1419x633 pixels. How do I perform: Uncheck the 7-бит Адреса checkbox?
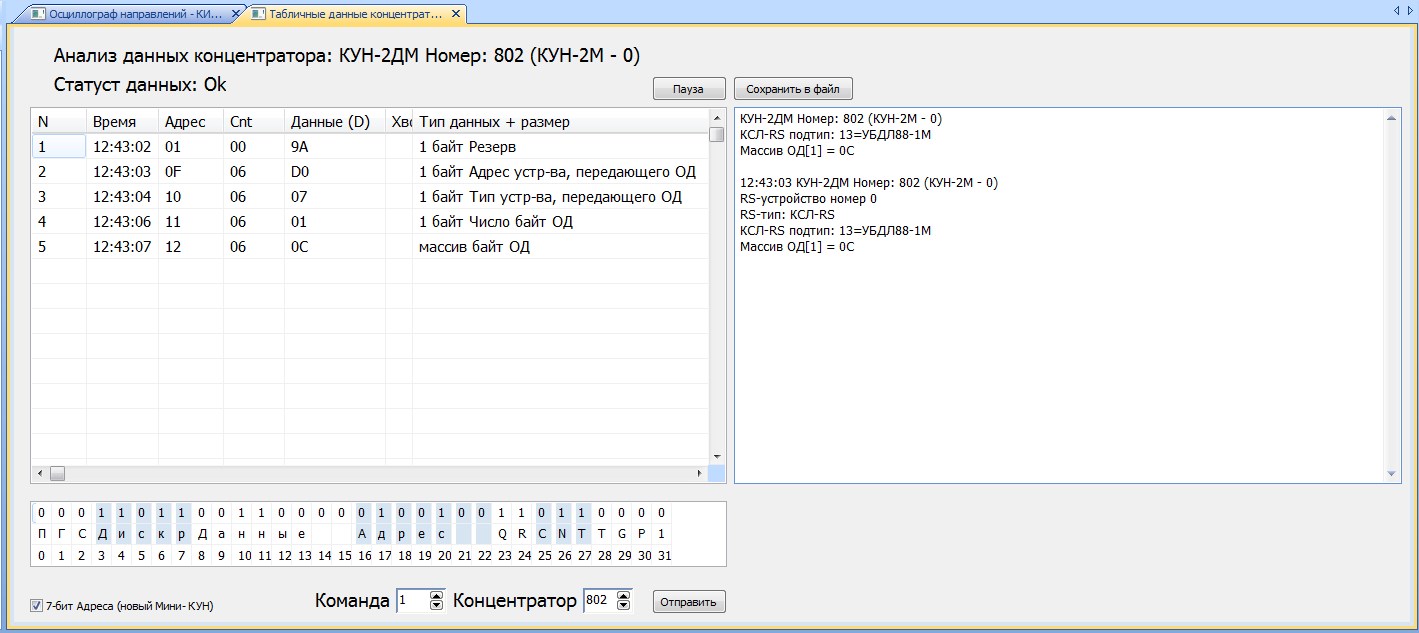[x=37, y=605]
